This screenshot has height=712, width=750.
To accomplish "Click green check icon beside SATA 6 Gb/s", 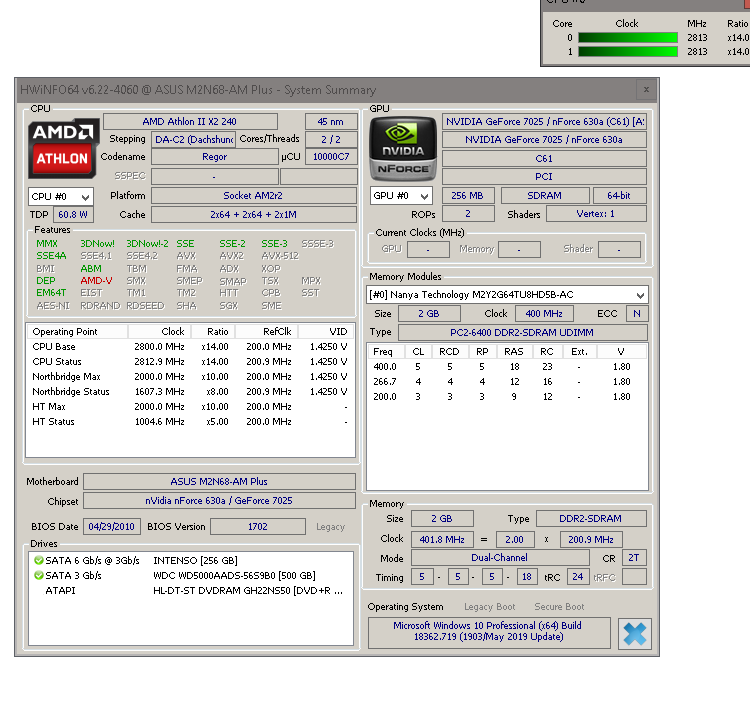I will pos(39,560).
